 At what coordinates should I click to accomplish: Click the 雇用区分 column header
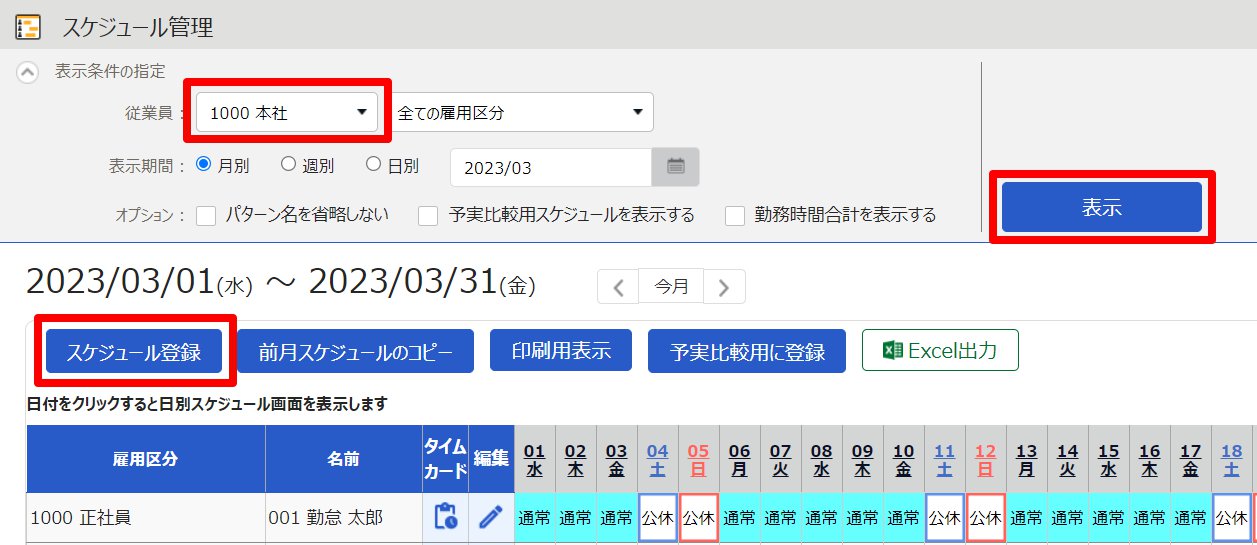[146, 459]
